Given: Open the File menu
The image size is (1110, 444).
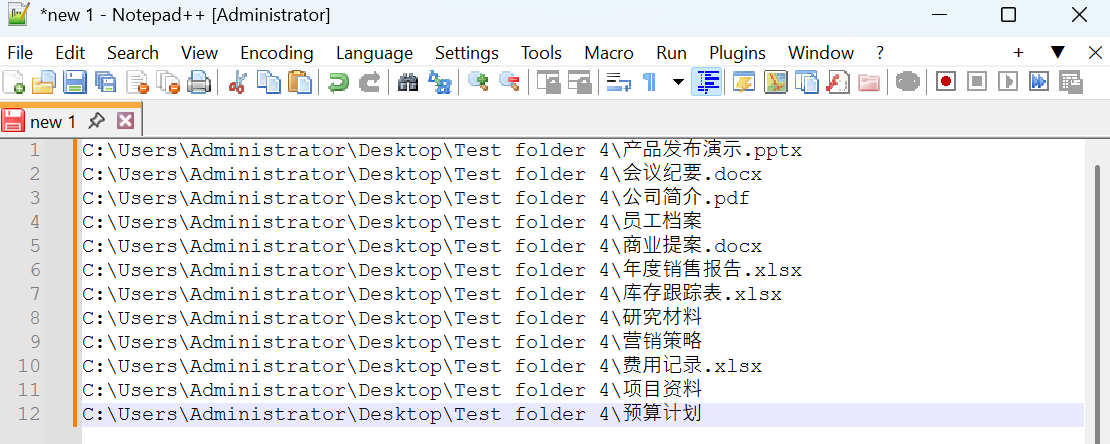Looking at the screenshot, I should pyautogui.click(x=20, y=53).
